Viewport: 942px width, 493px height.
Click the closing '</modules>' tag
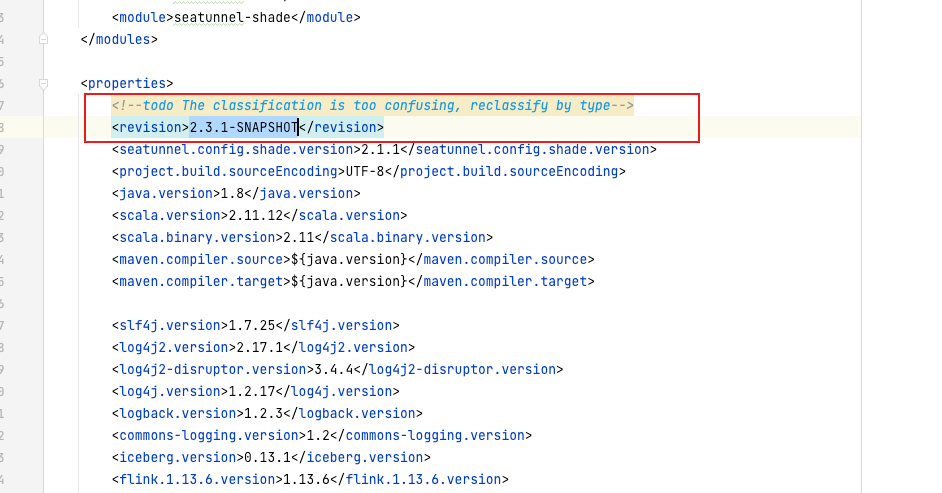point(119,40)
